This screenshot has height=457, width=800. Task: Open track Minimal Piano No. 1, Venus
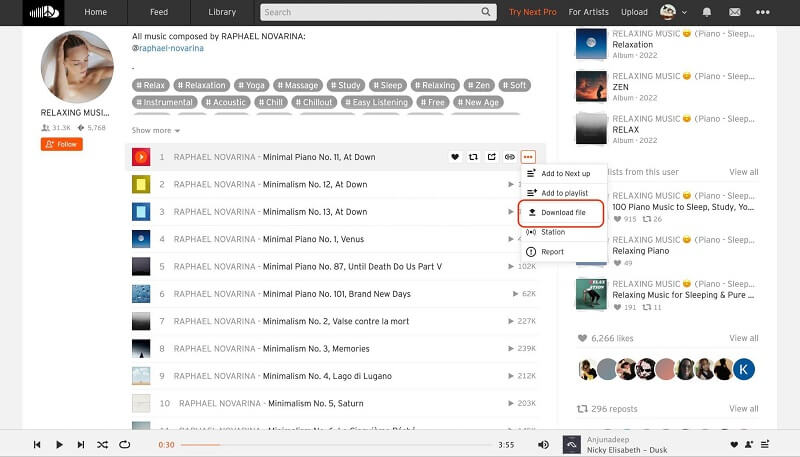313,239
